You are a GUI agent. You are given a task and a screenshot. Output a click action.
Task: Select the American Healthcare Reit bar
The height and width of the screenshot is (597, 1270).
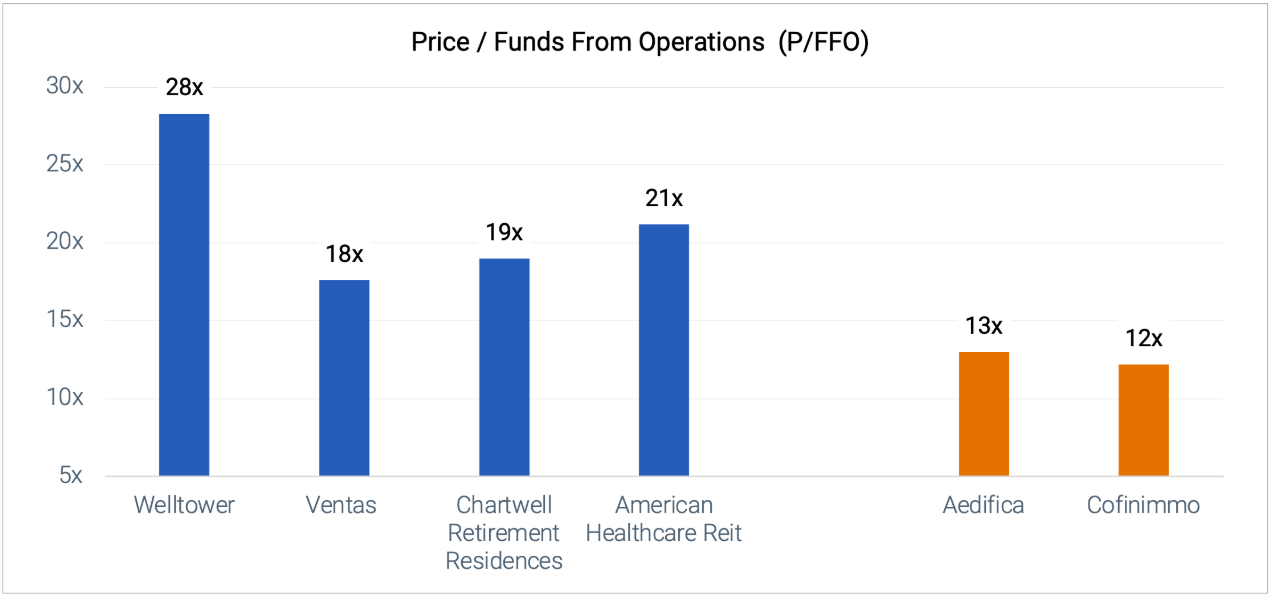click(x=664, y=350)
